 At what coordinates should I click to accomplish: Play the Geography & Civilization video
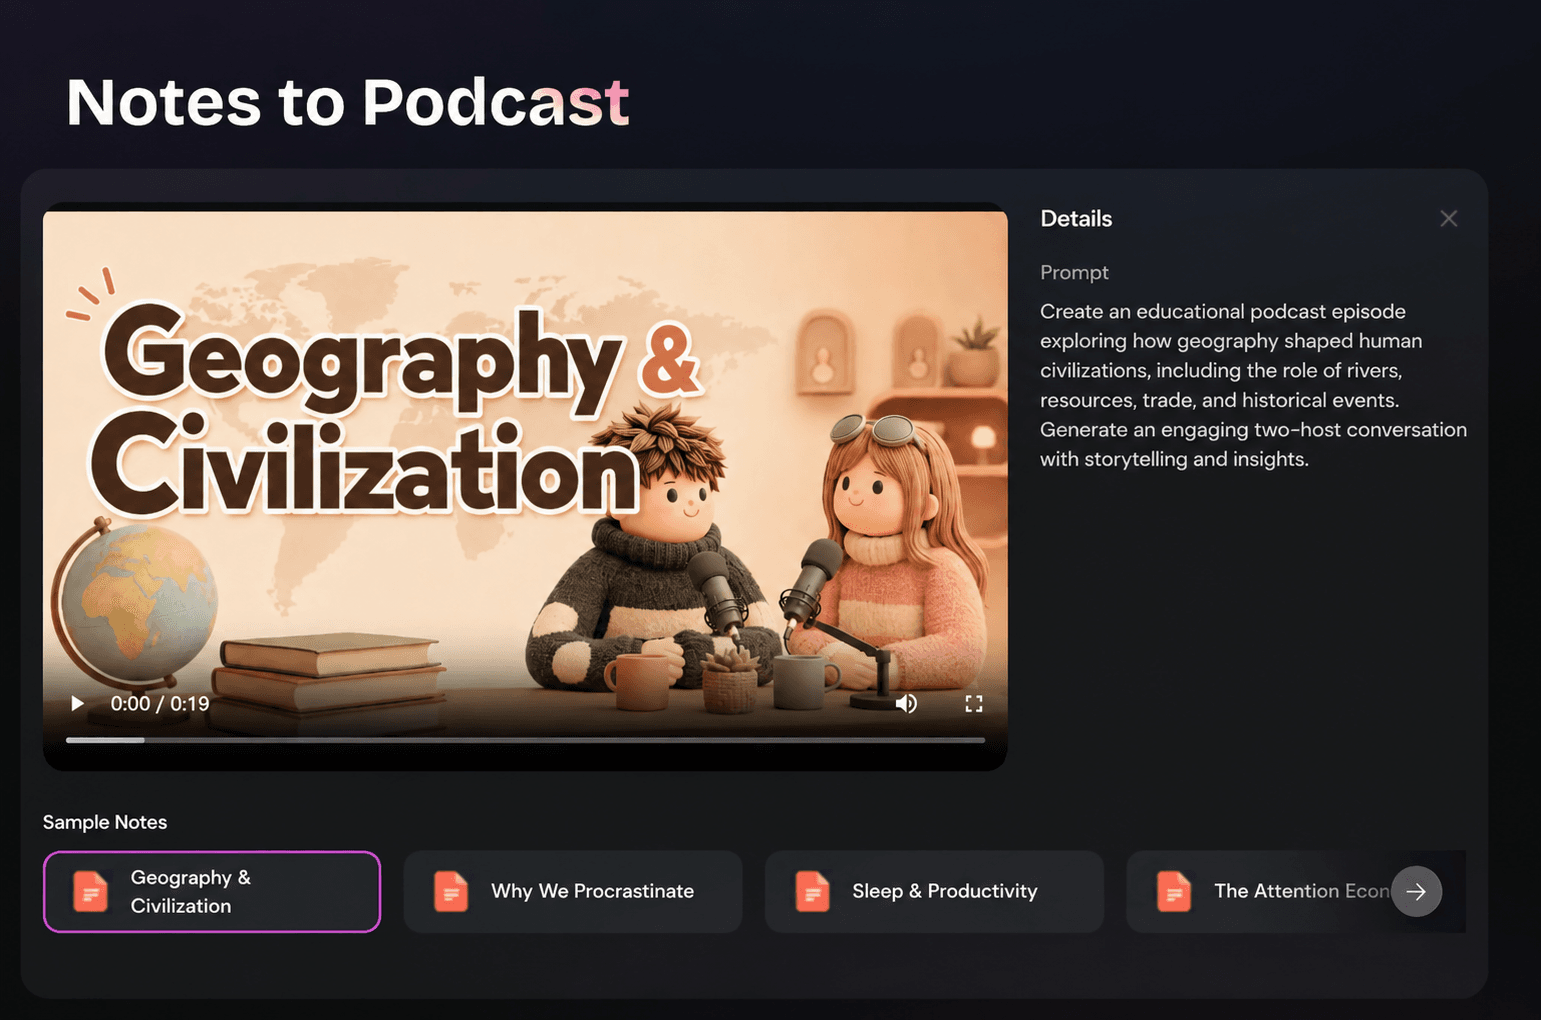77,703
